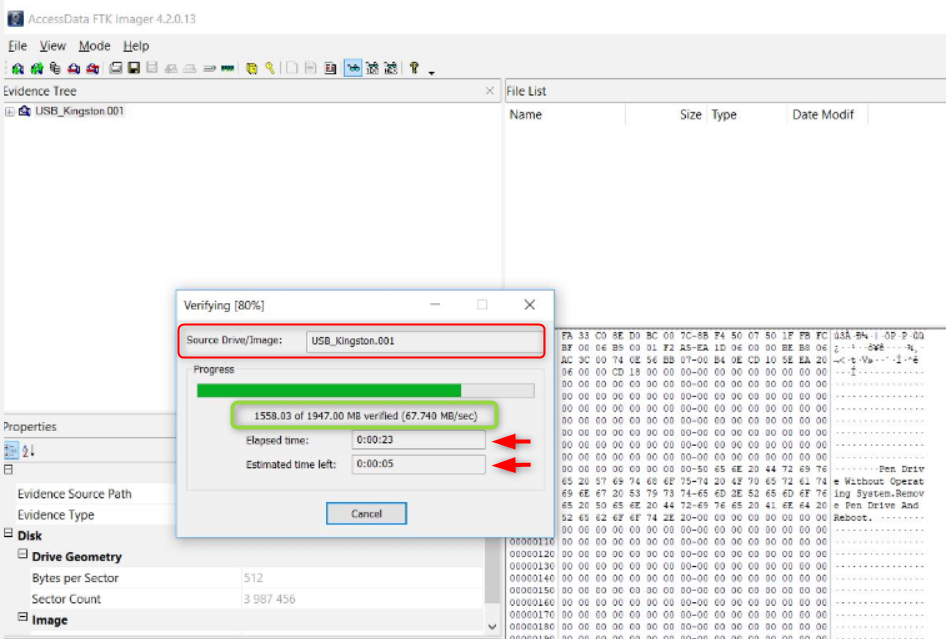Cancel the image verification
The image size is (946, 639).
tap(366, 513)
